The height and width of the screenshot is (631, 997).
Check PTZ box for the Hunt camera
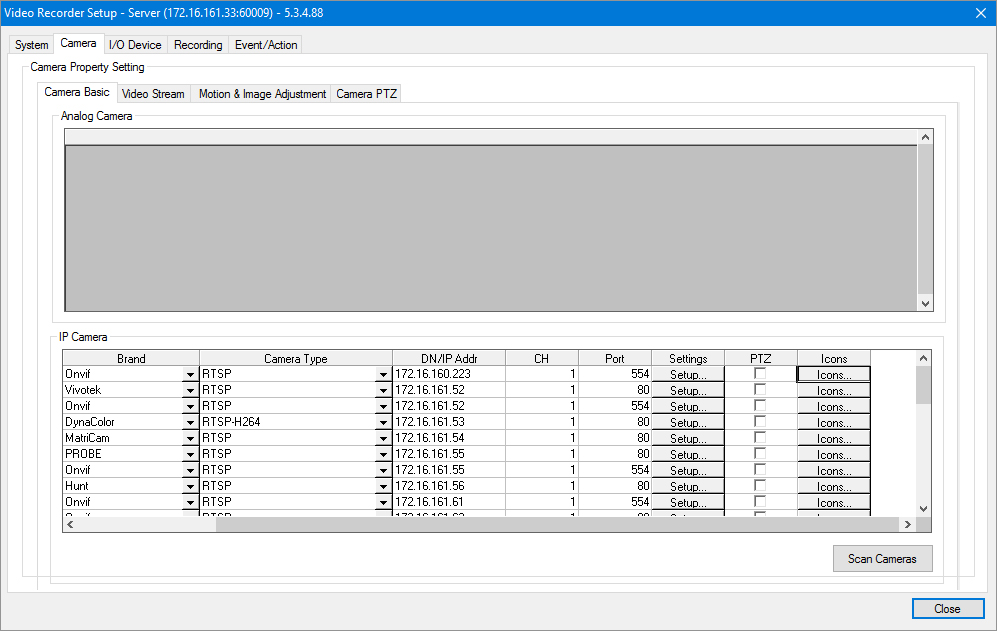(760, 486)
